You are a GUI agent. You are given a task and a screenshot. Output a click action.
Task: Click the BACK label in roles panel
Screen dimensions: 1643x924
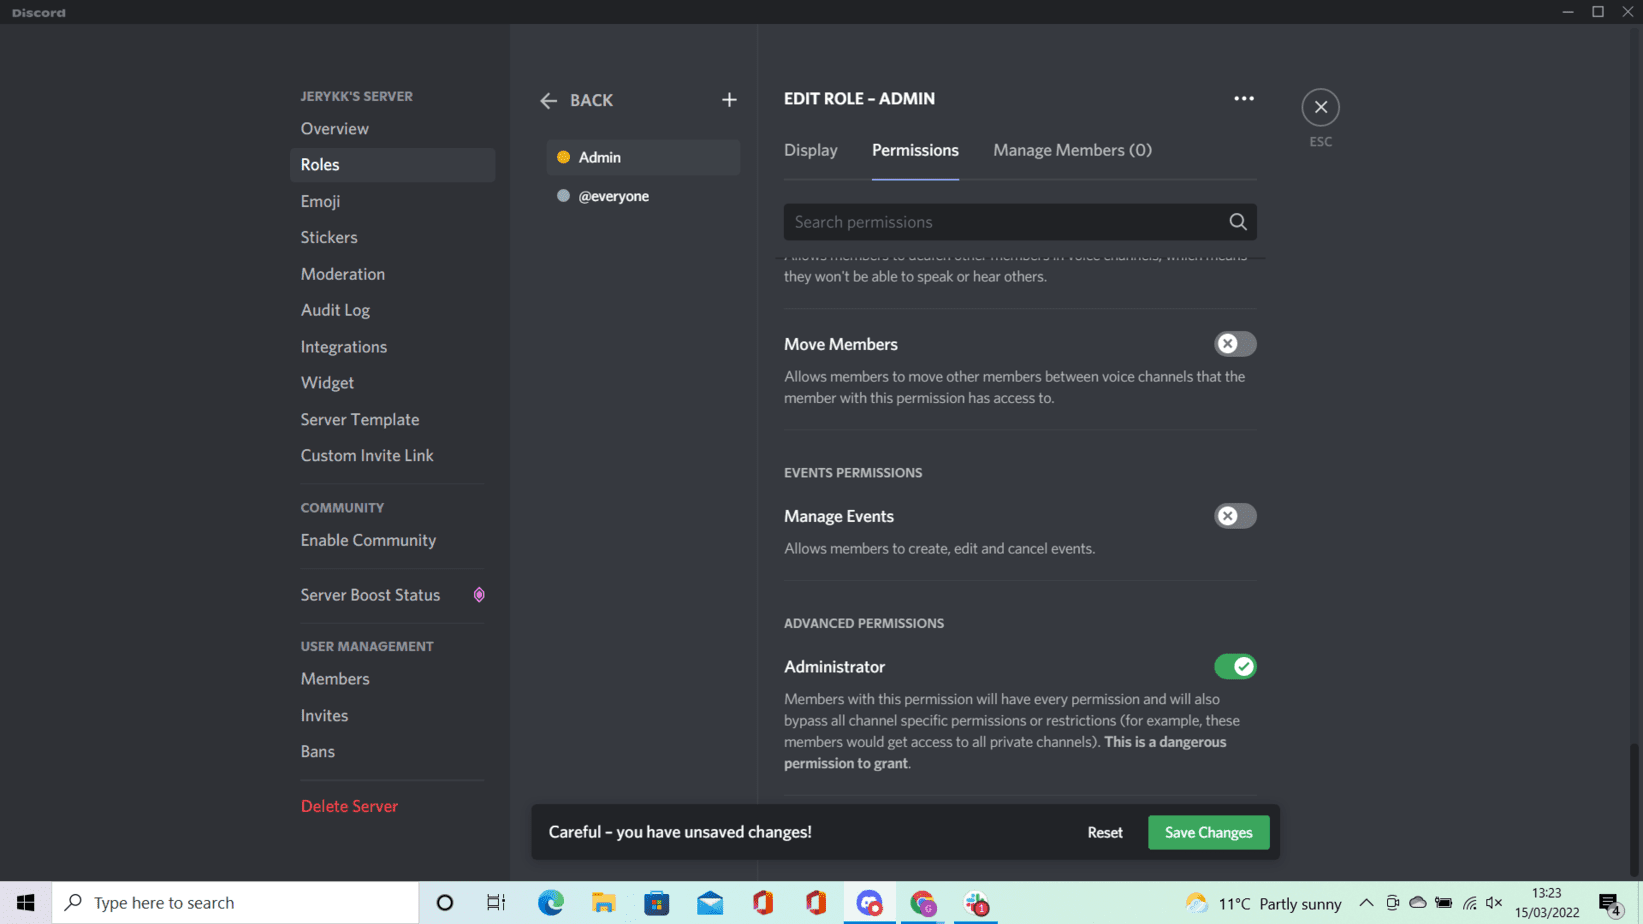(591, 100)
